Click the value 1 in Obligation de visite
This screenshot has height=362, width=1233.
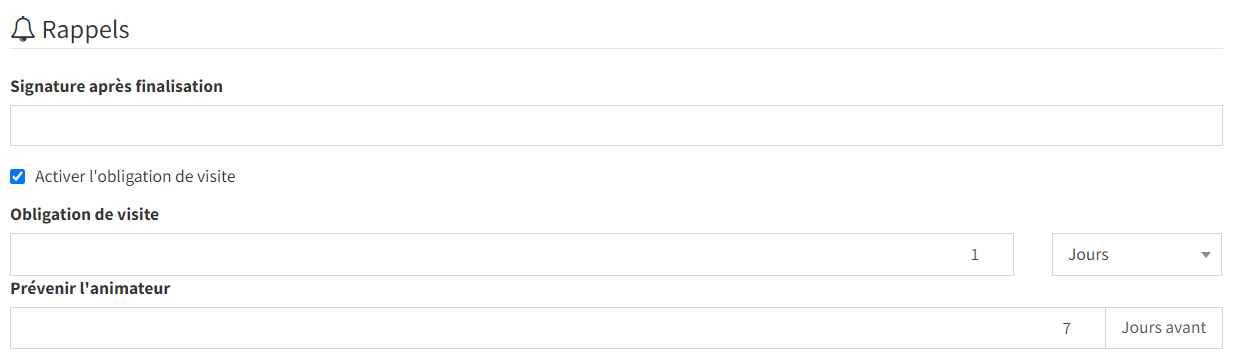tap(975, 255)
